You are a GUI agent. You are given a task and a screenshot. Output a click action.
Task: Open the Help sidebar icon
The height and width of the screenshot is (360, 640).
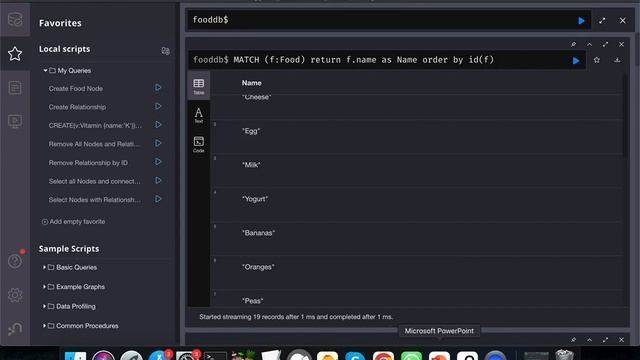coord(15,261)
